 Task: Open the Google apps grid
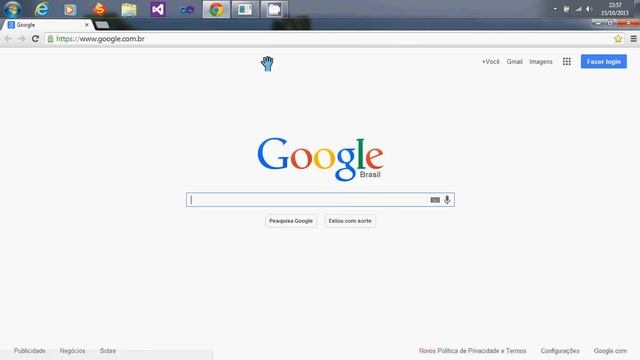[567, 62]
